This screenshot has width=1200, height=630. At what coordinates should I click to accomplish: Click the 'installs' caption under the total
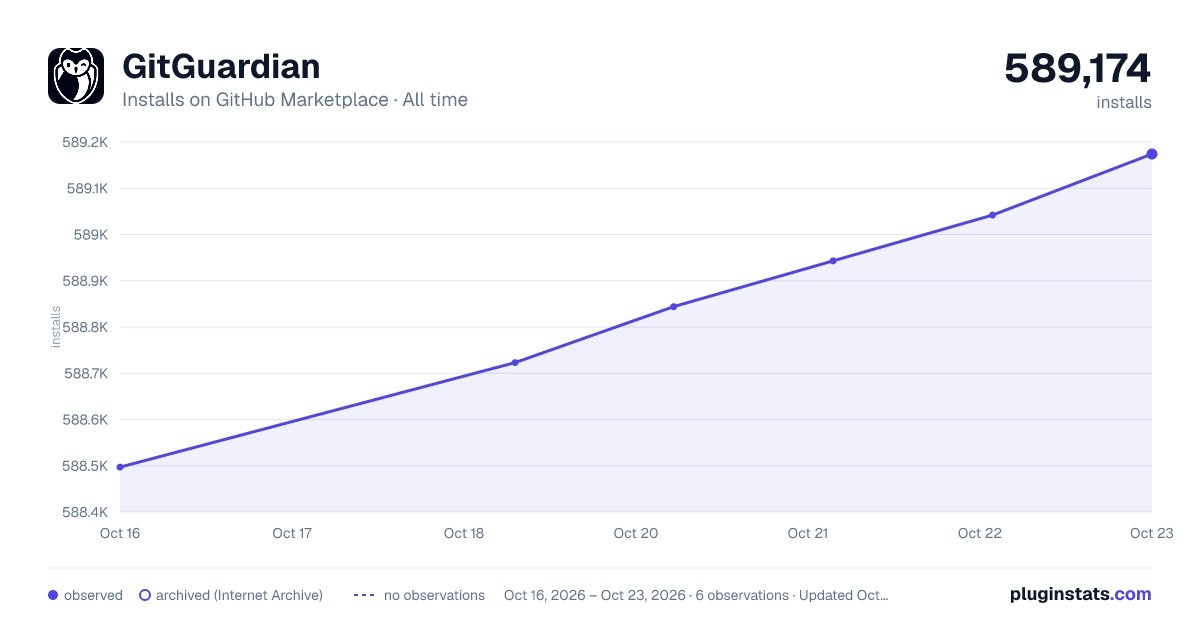(x=1124, y=102)
